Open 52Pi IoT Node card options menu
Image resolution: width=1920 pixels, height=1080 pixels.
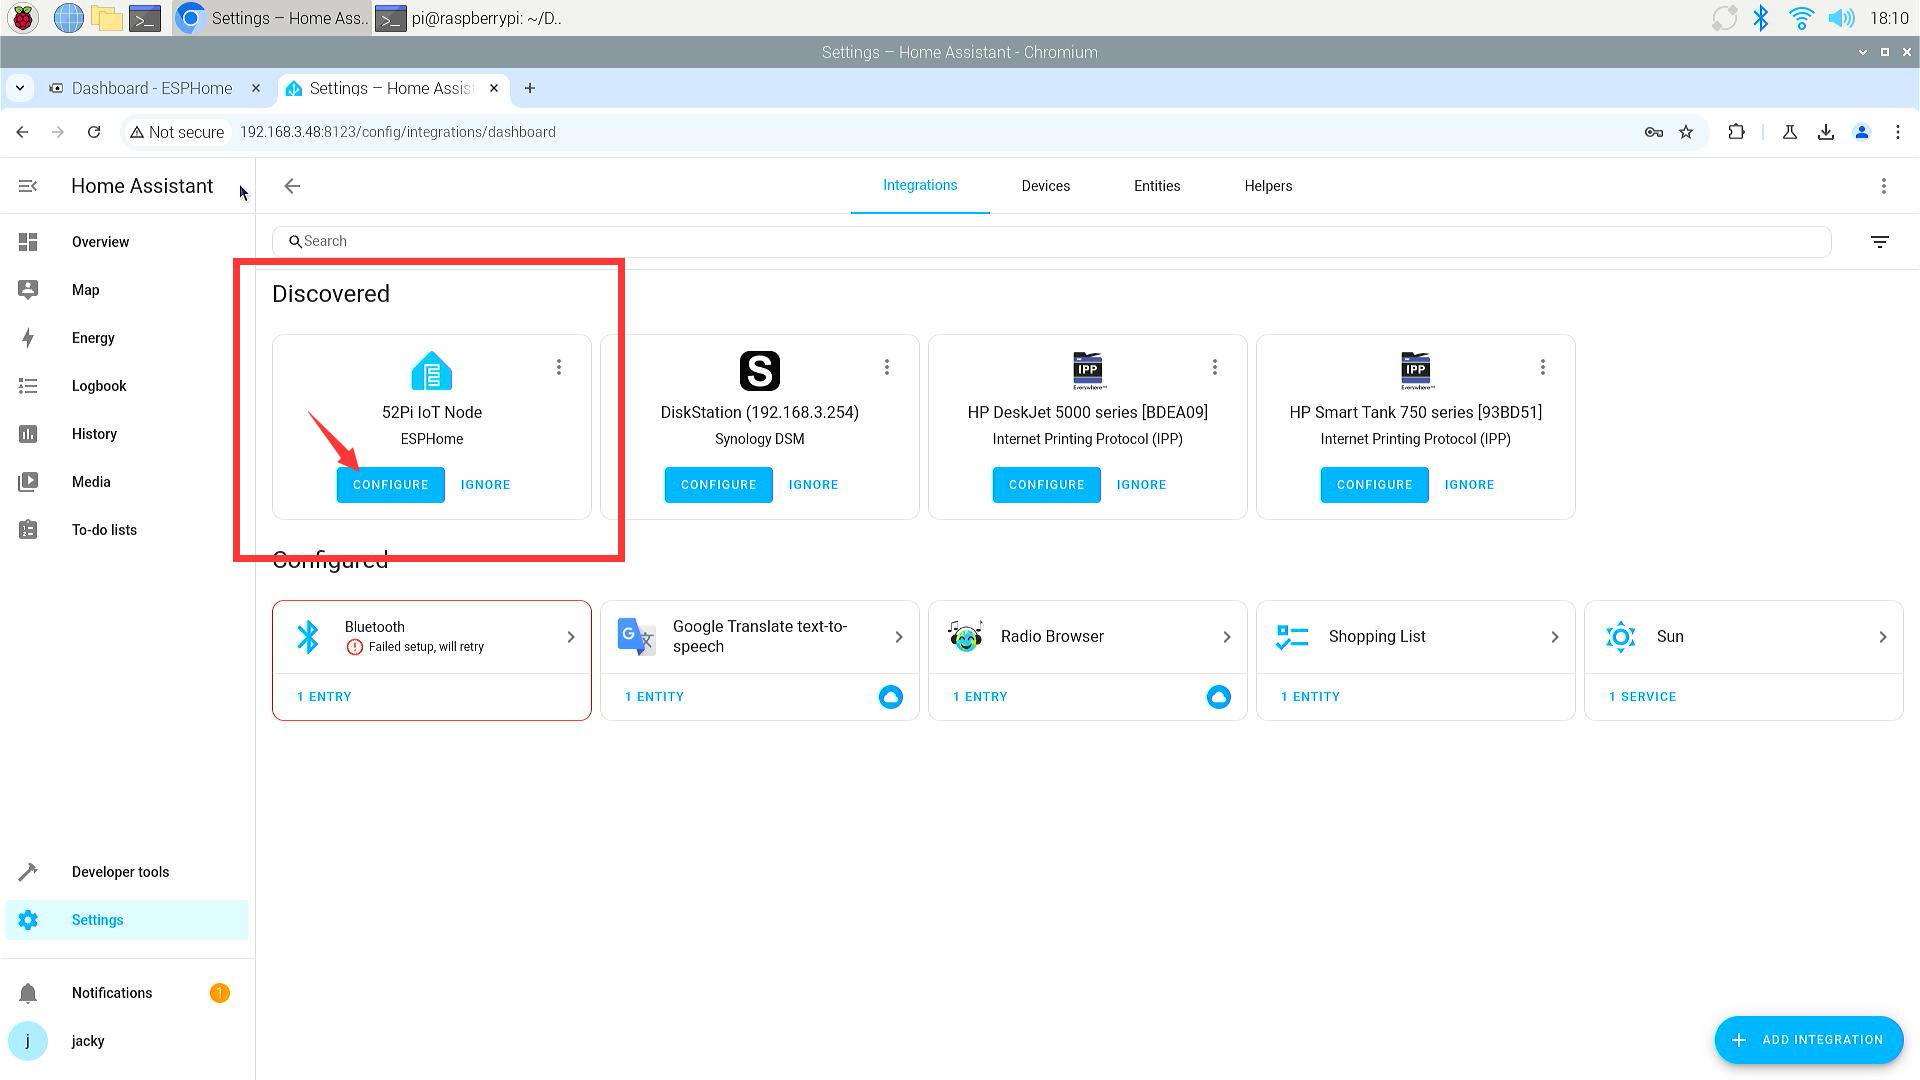[x=559, y=367]
